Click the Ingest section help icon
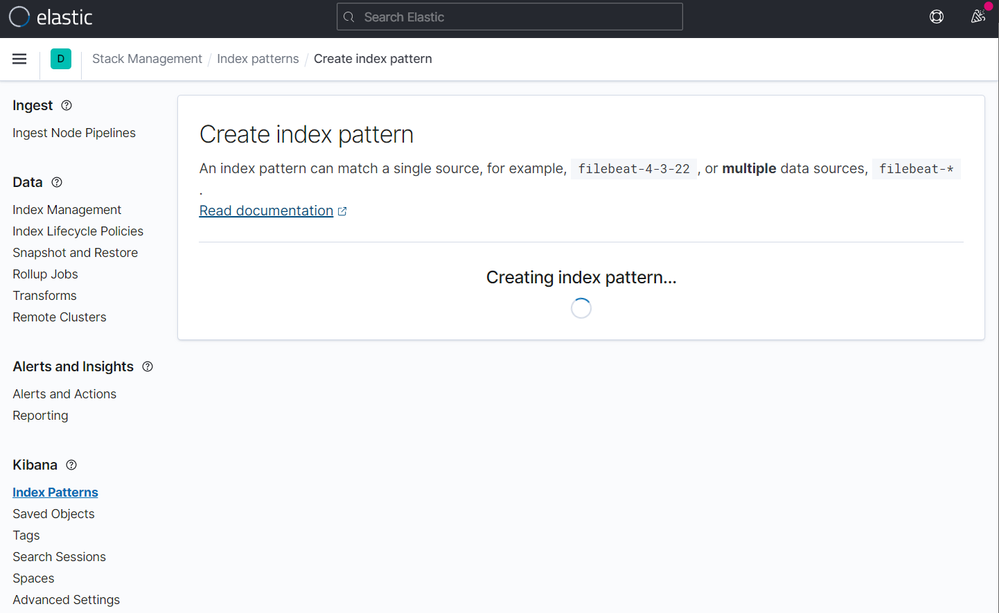The image size is (999, 613). pos(66,105)
